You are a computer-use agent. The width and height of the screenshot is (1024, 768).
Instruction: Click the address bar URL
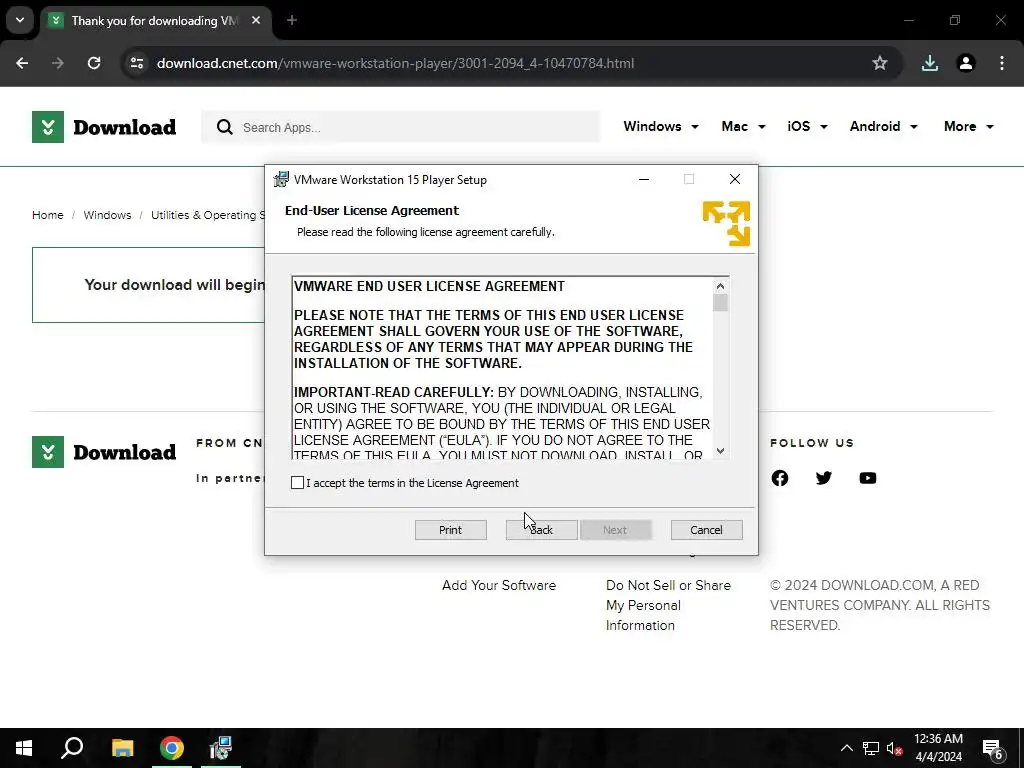[x=395, y=63]
